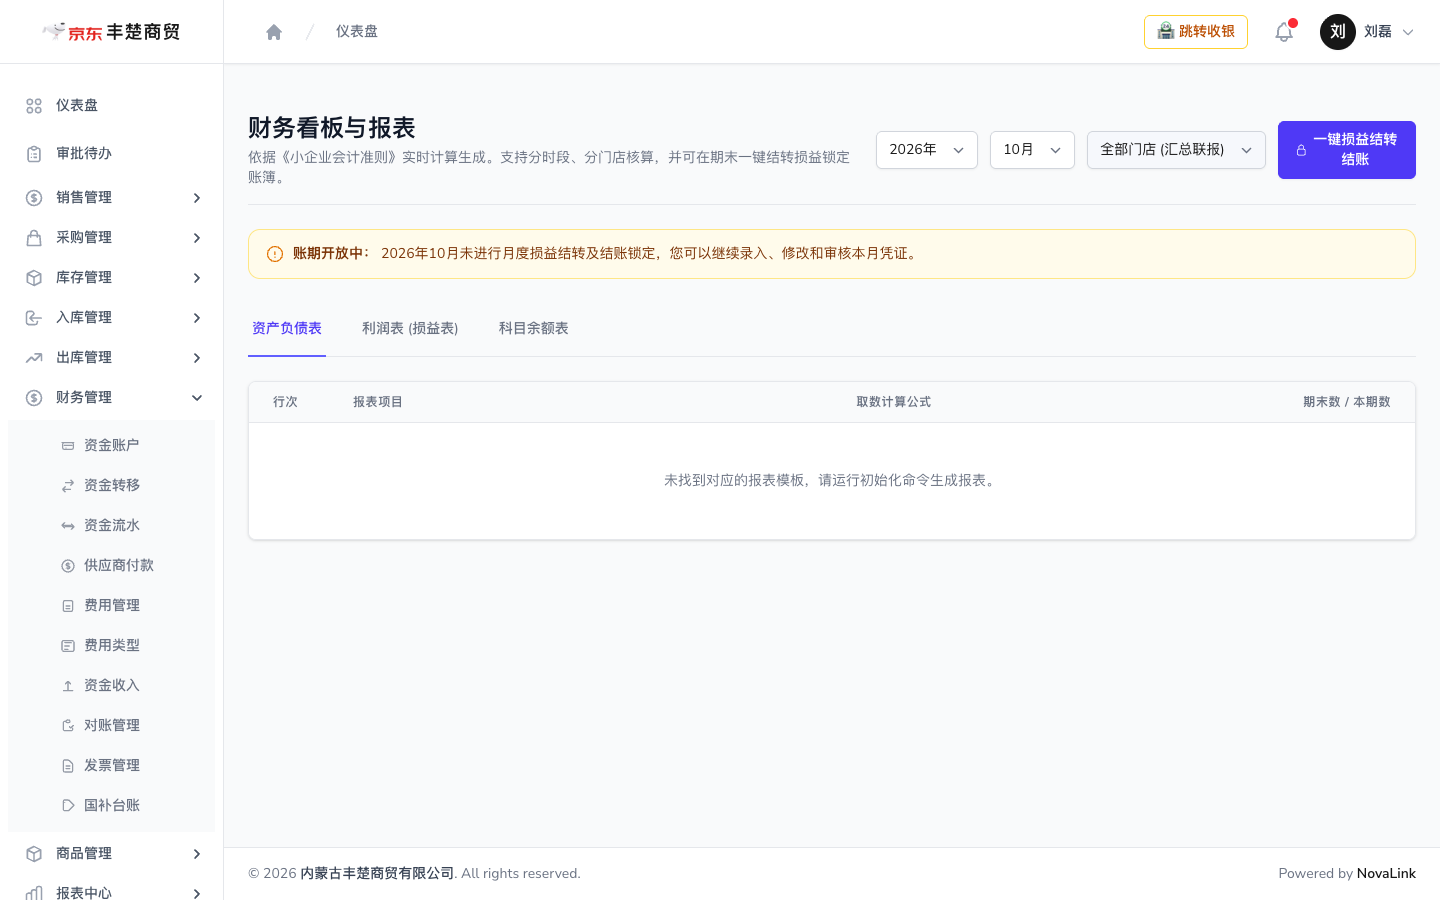1440x900 pixels.
Task: Expand the 入库管理 sidebar menu
Action: pos(111,318)
